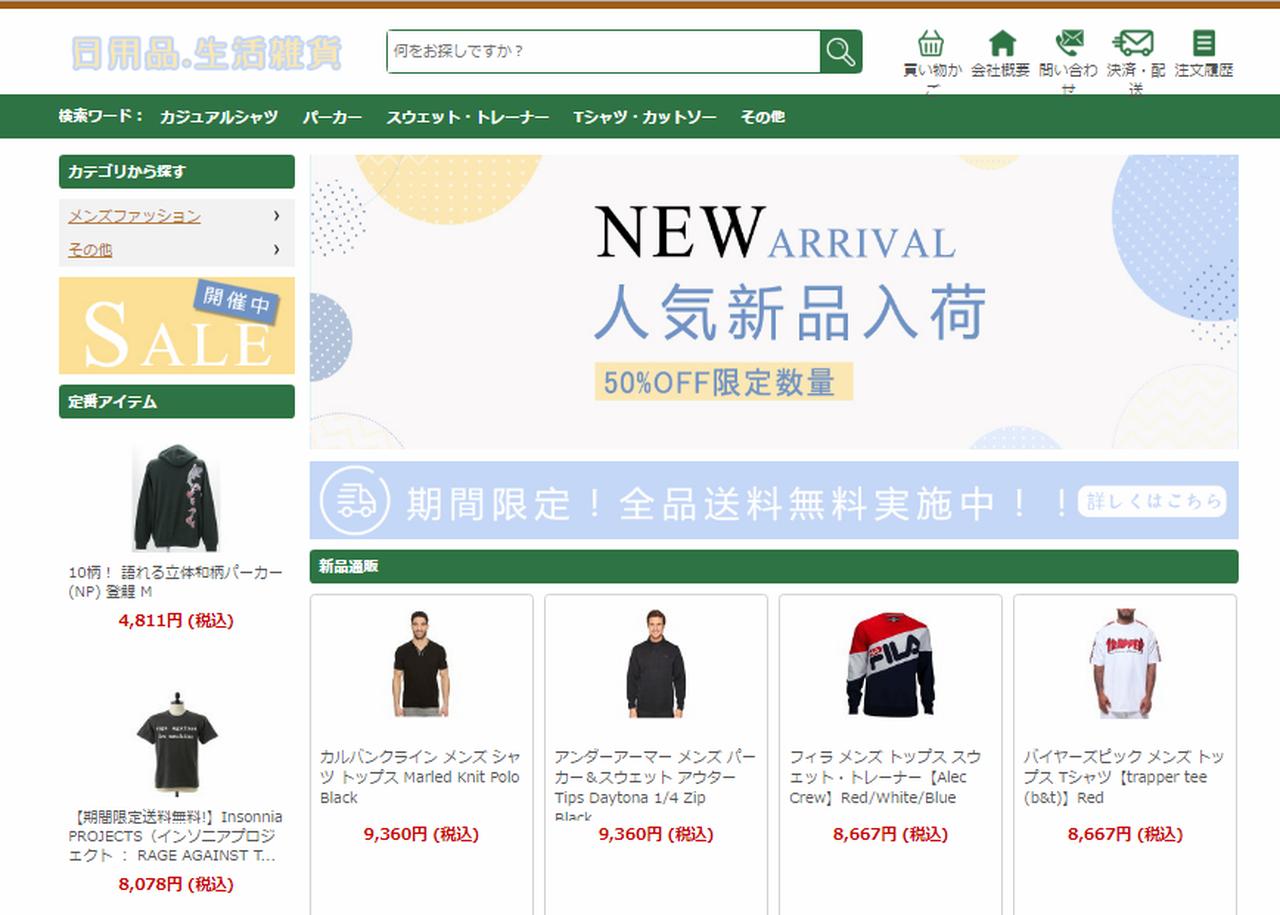The height and width of the screenshot is (915, 1280).
Task: Open the shopping cart basket icon
Action: tap(931, 43)
